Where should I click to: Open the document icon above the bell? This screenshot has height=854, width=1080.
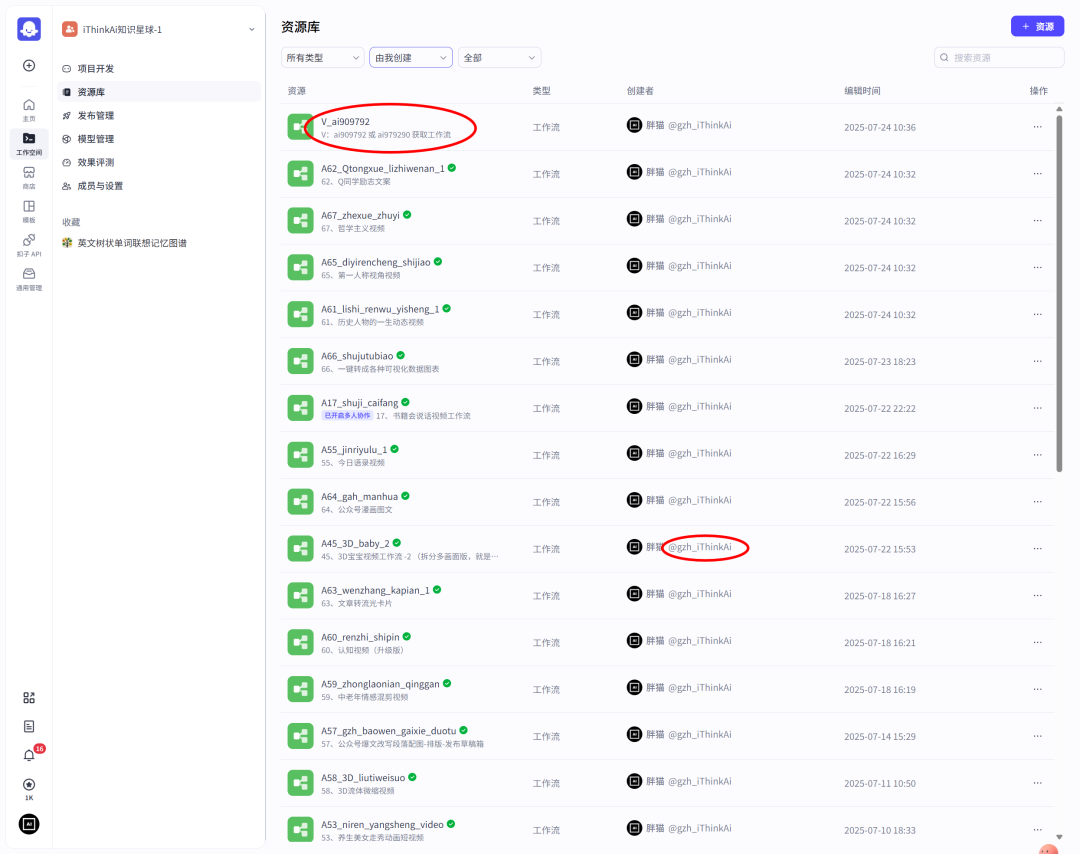pos(29,726)
